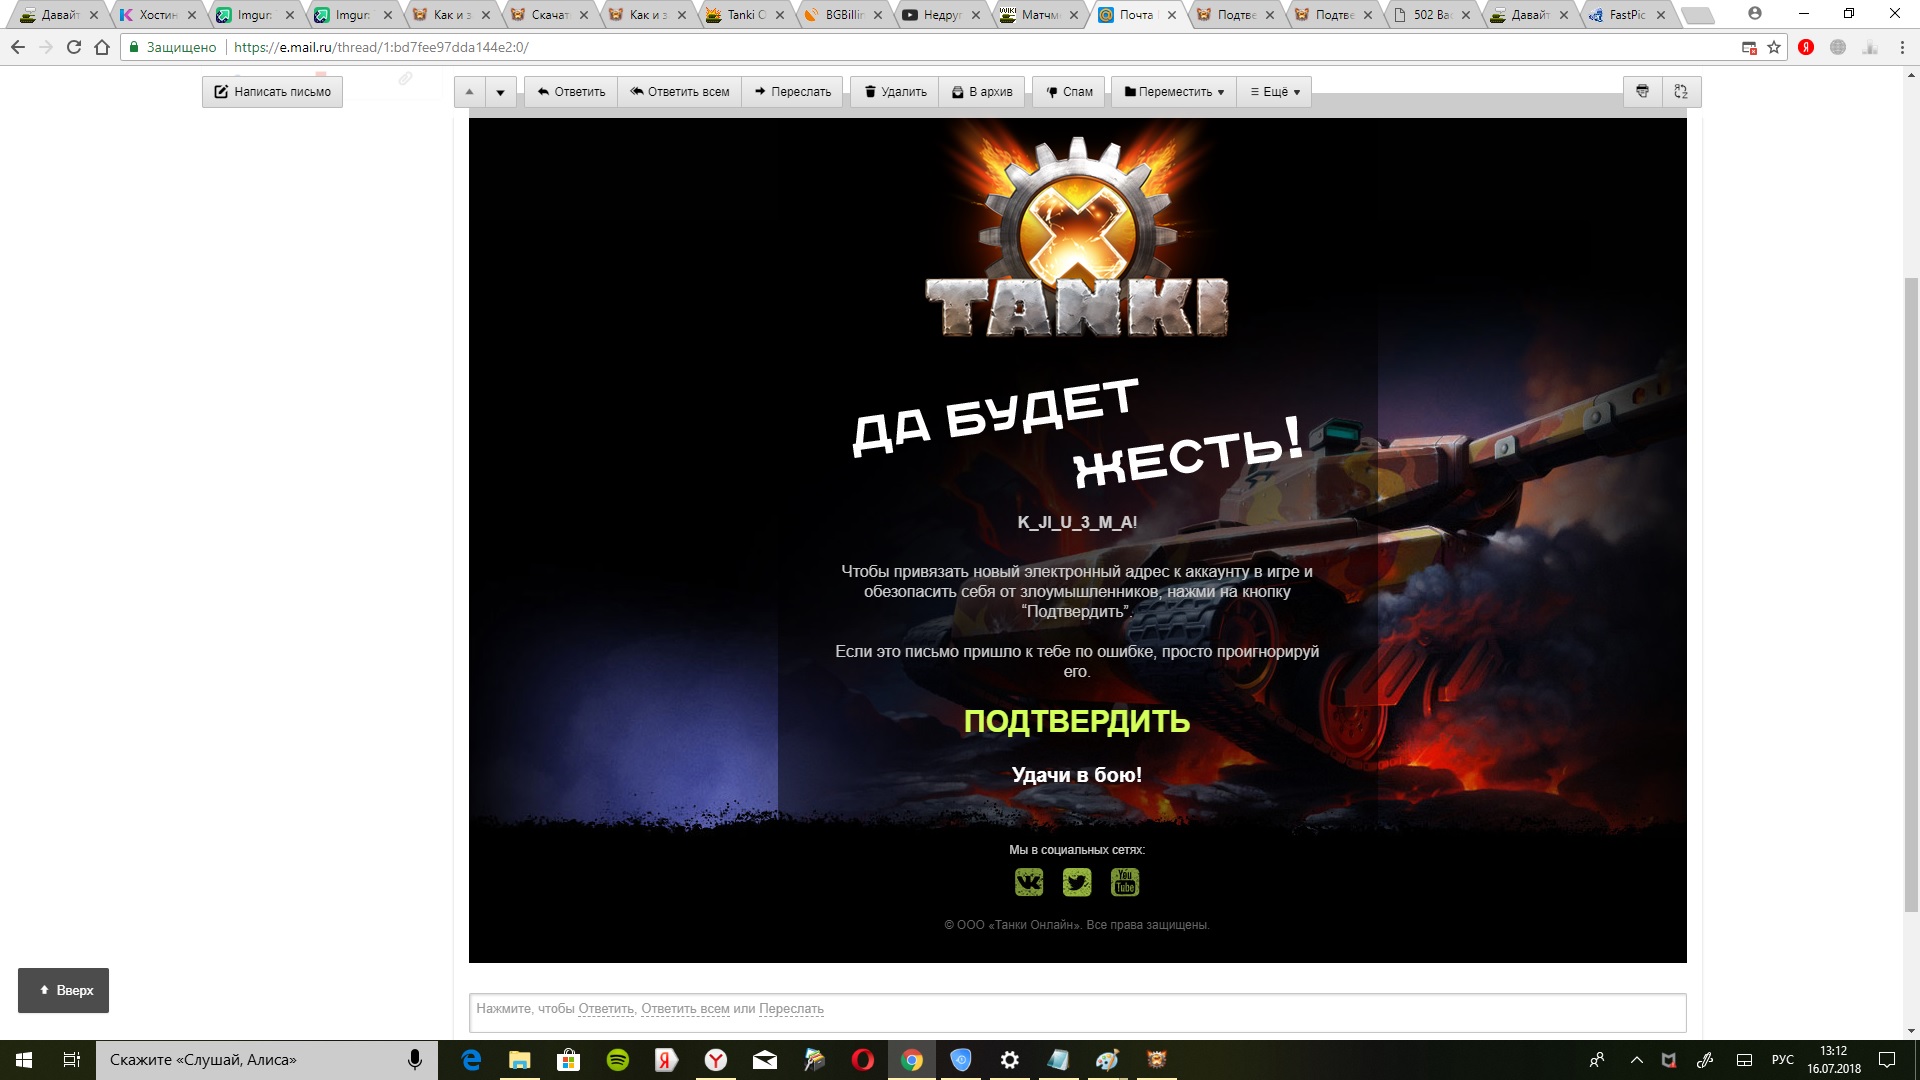Image resolution: width=1920 pixels, height=1080 pixels.
Task: Reload the page with the refresh icon
Action: click(73, 47)
